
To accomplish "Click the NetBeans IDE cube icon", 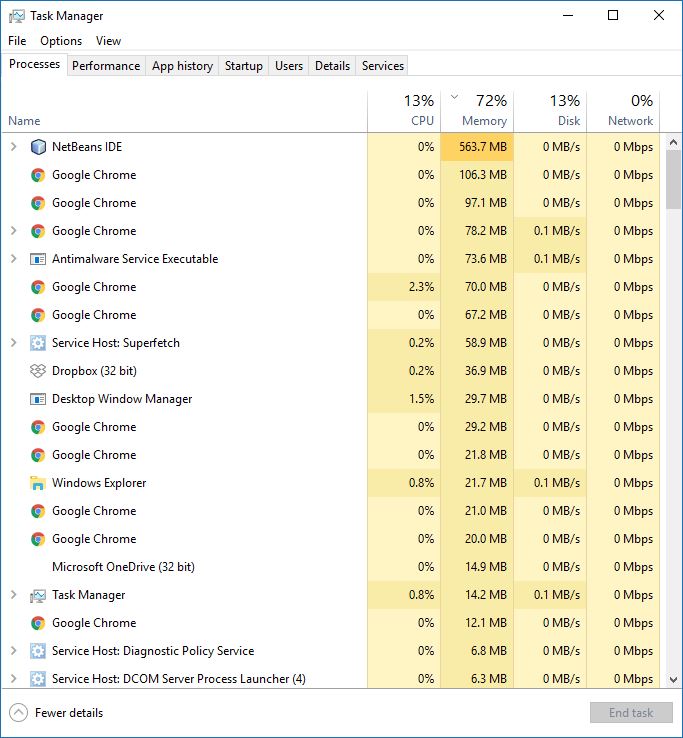I will click(x=38, y=147).
